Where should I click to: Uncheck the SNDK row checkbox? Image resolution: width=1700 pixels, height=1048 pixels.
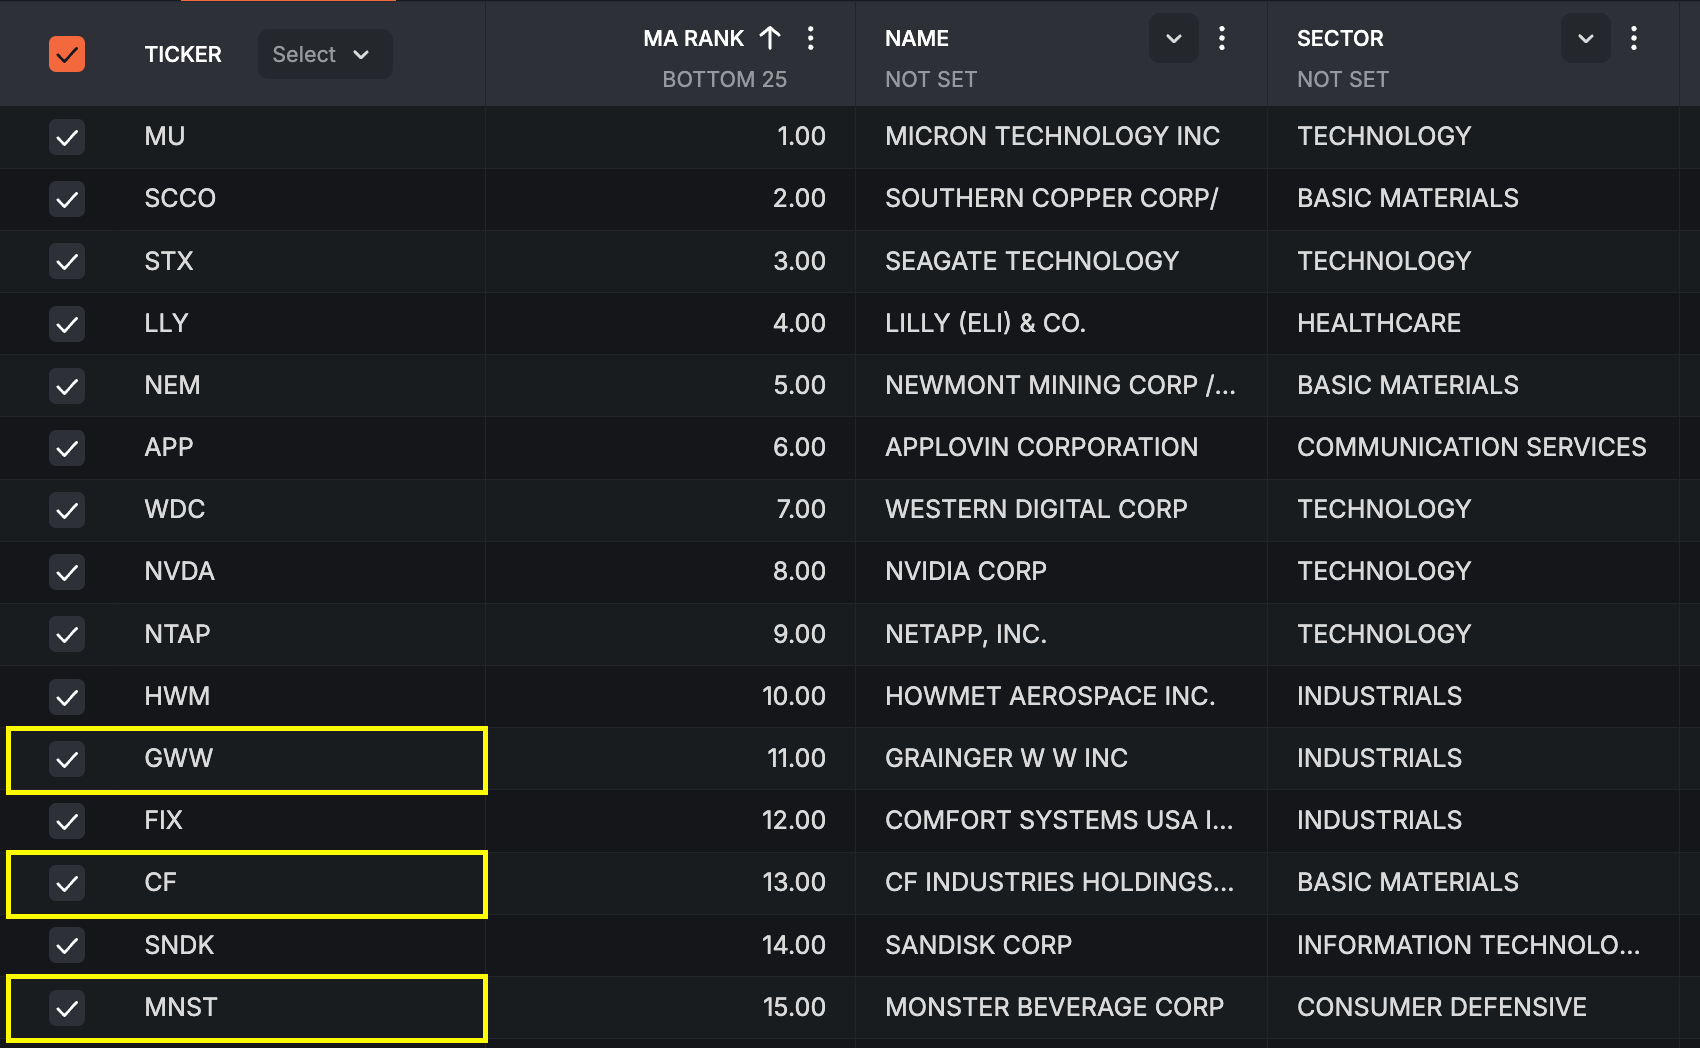pyautogui.click(x=67, y=945)
